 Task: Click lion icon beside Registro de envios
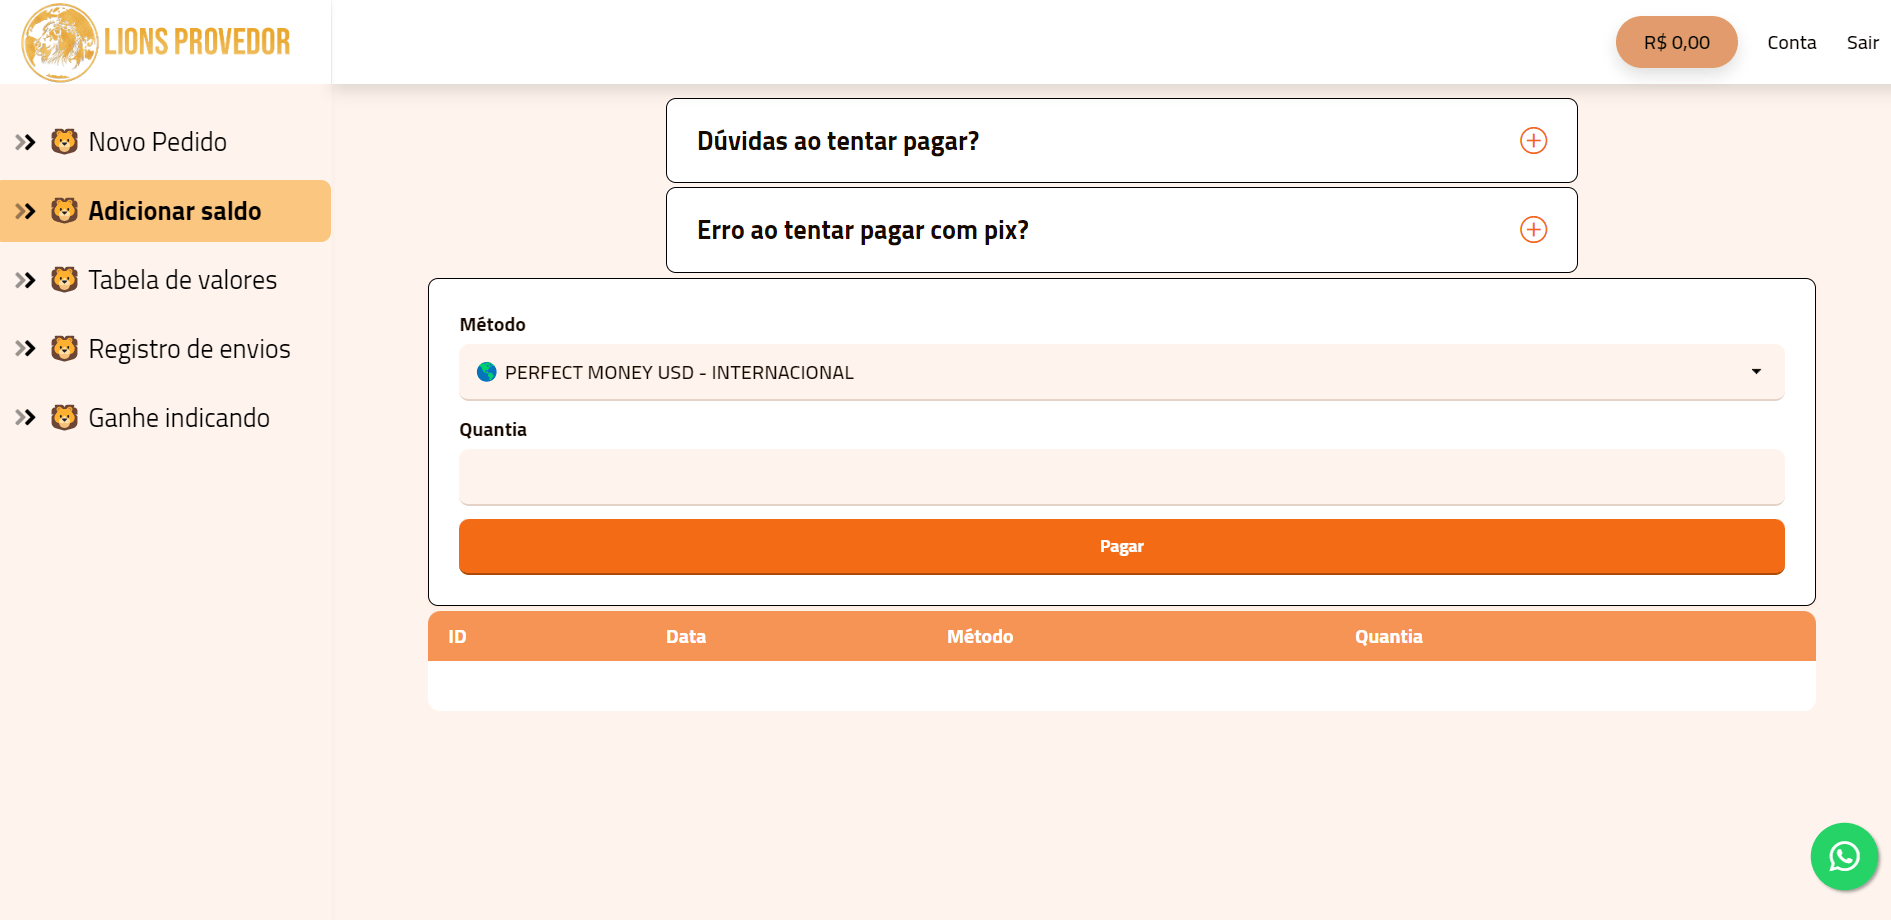(64, 349)
